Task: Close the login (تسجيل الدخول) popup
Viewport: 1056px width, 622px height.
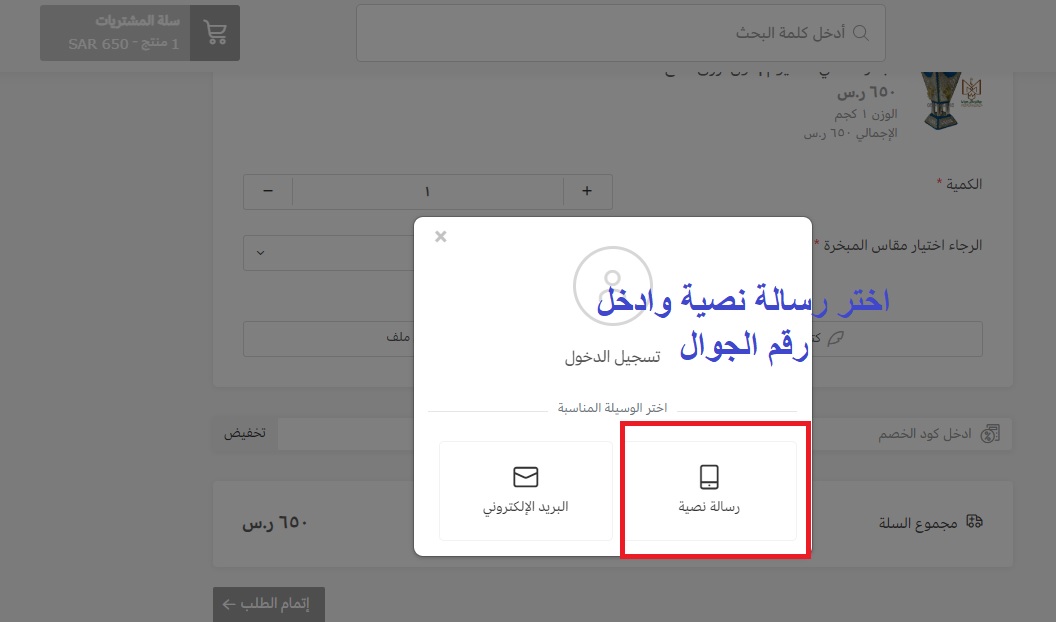Action: point(441,237)
